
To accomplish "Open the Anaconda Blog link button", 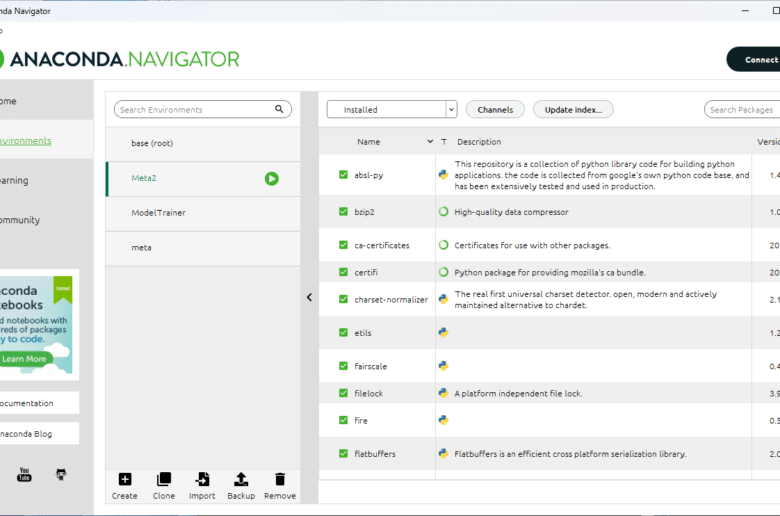I will coord(39,434).
